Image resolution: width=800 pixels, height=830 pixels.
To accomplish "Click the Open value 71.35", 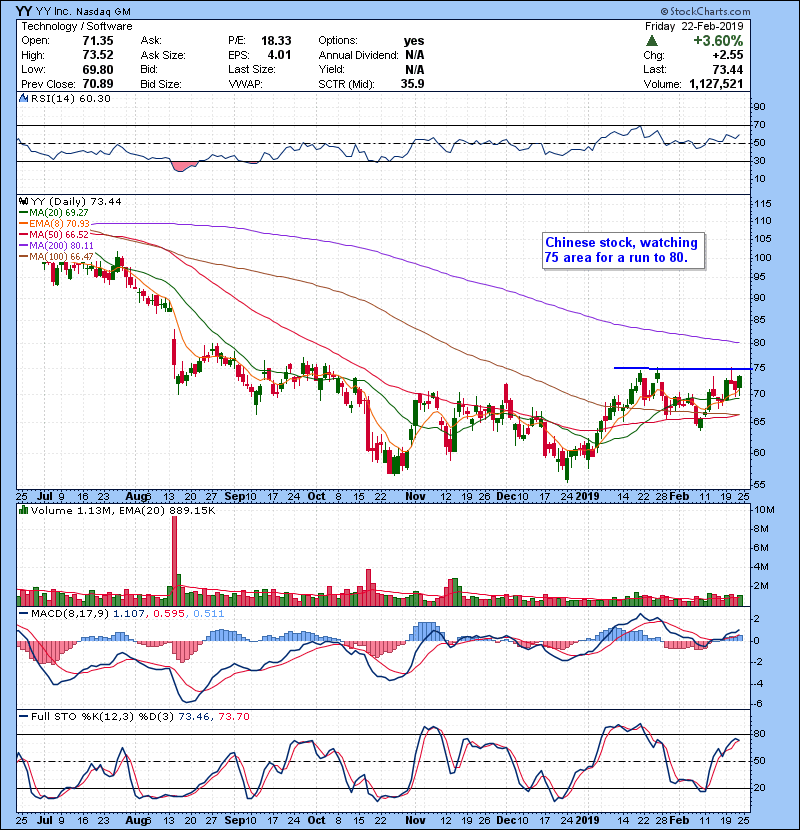I will (x=98, y=41).
